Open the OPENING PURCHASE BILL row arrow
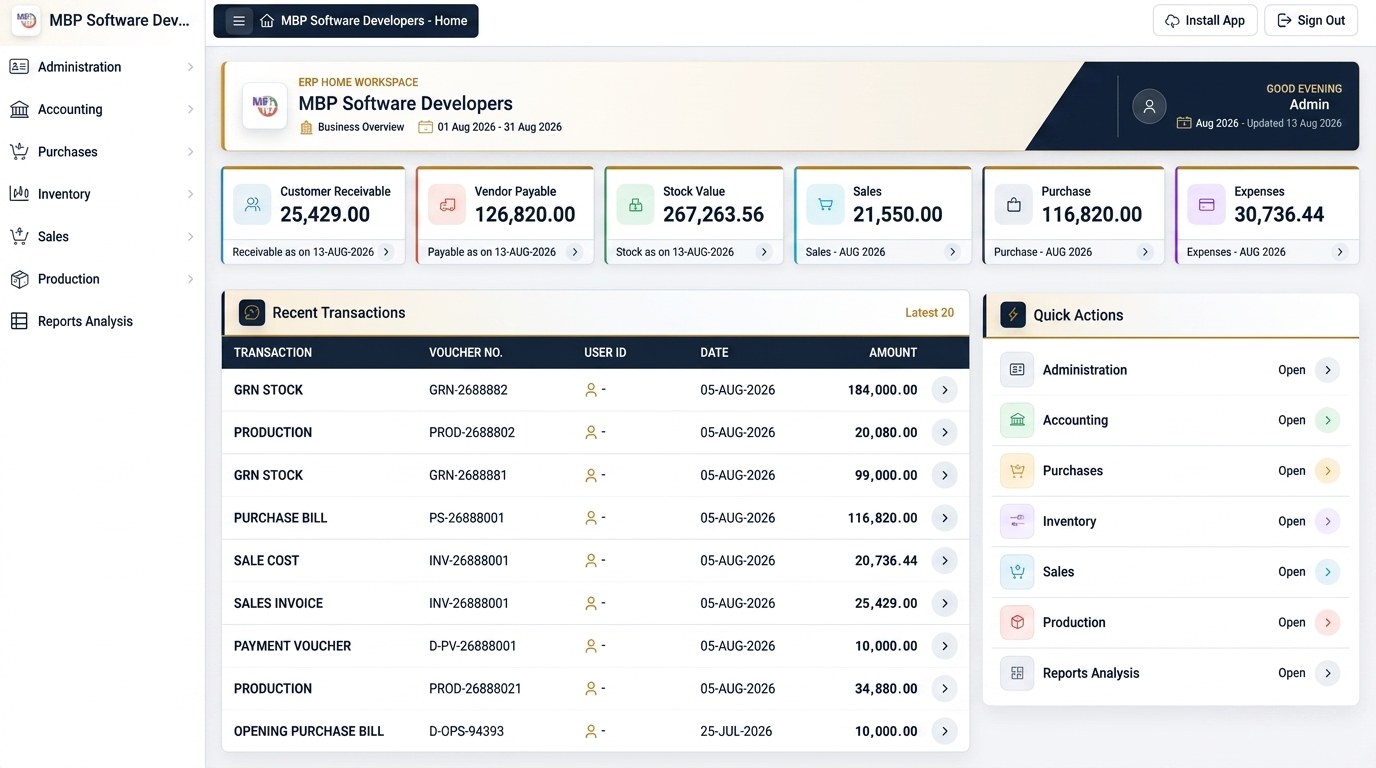The image size is (1376, 768). [x=944, y=731]
